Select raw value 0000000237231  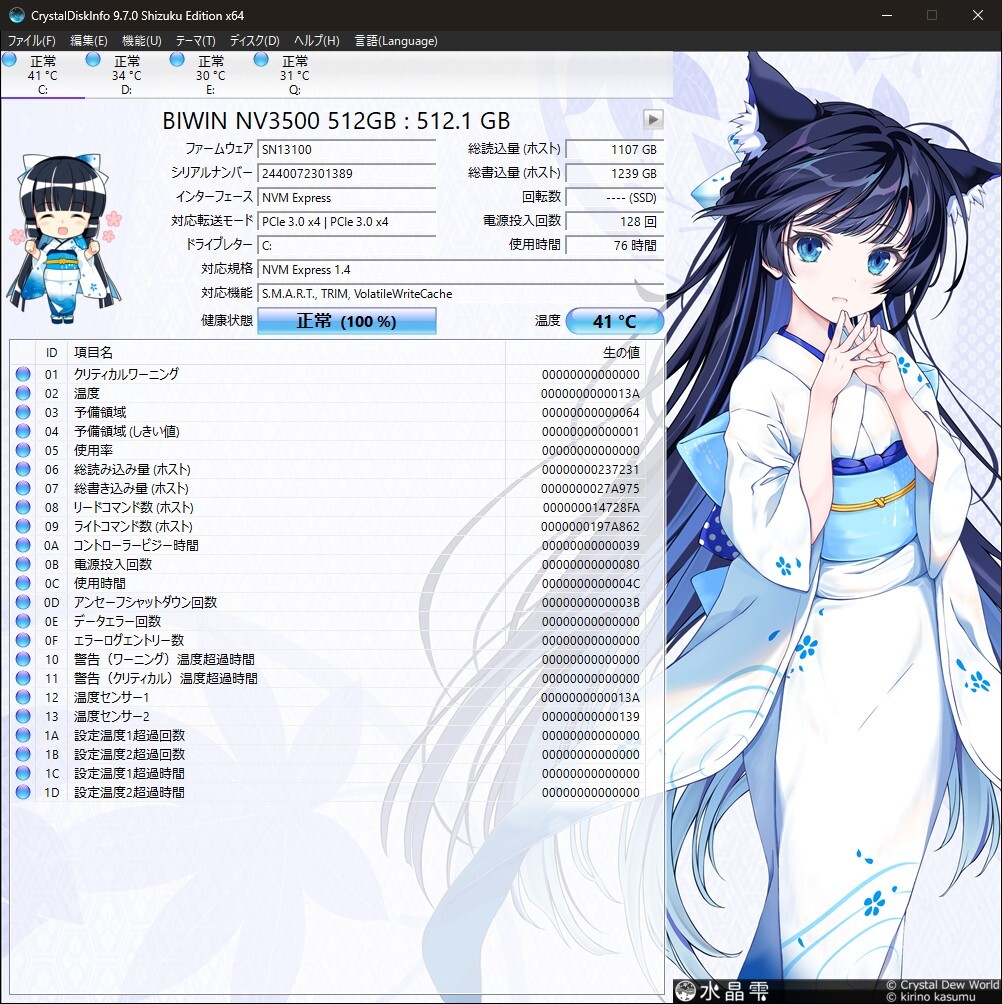pos(590,469)
